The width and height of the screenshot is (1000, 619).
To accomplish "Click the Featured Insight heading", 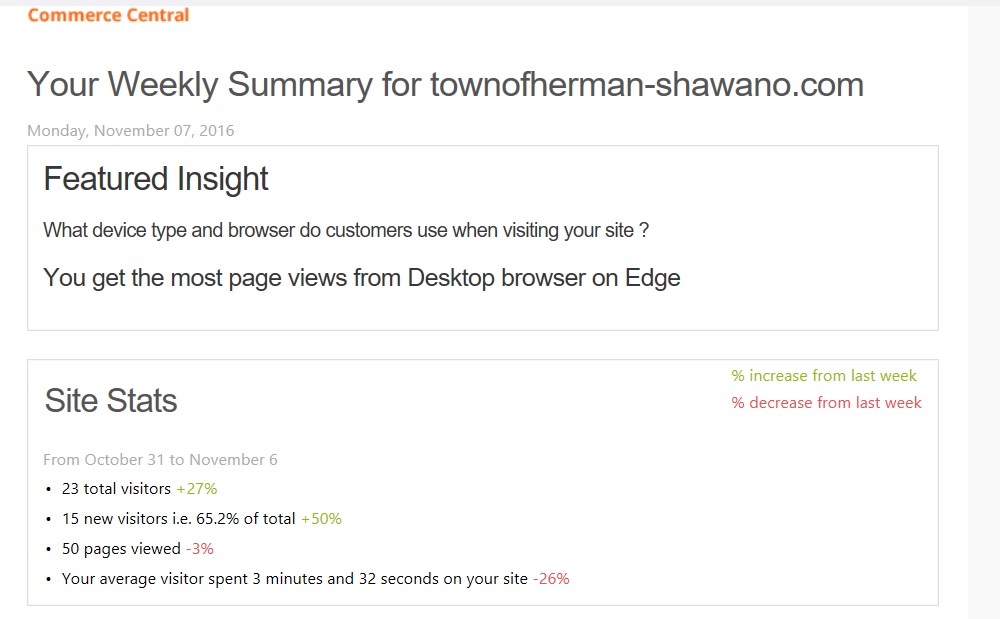I will tap(156, 179).
